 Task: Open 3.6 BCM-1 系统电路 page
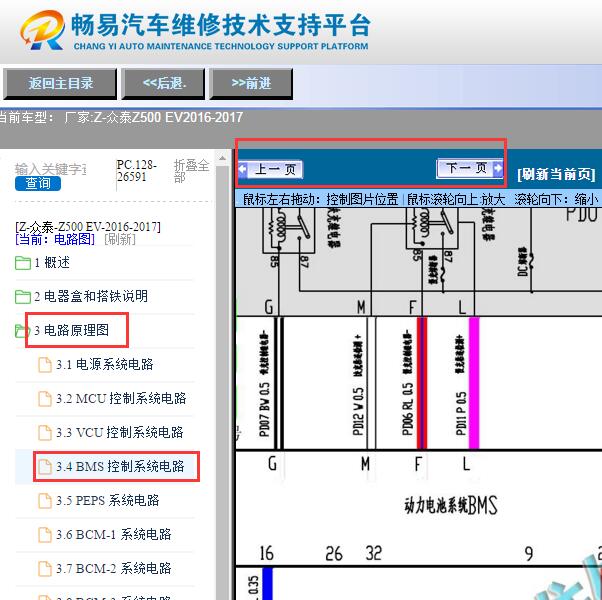114,534
